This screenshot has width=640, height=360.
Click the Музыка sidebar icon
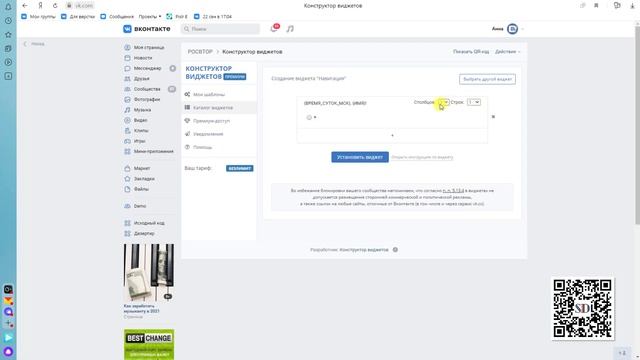tap(127, 110)
